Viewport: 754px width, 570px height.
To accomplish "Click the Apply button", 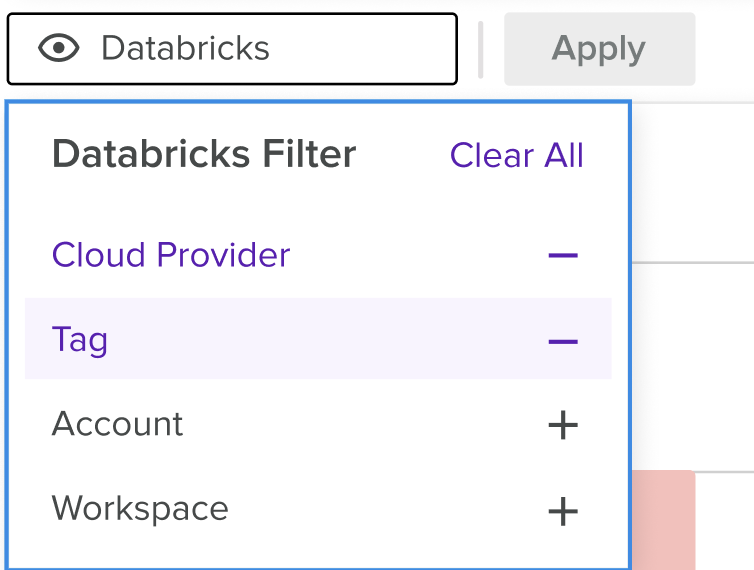I will 599,49.
